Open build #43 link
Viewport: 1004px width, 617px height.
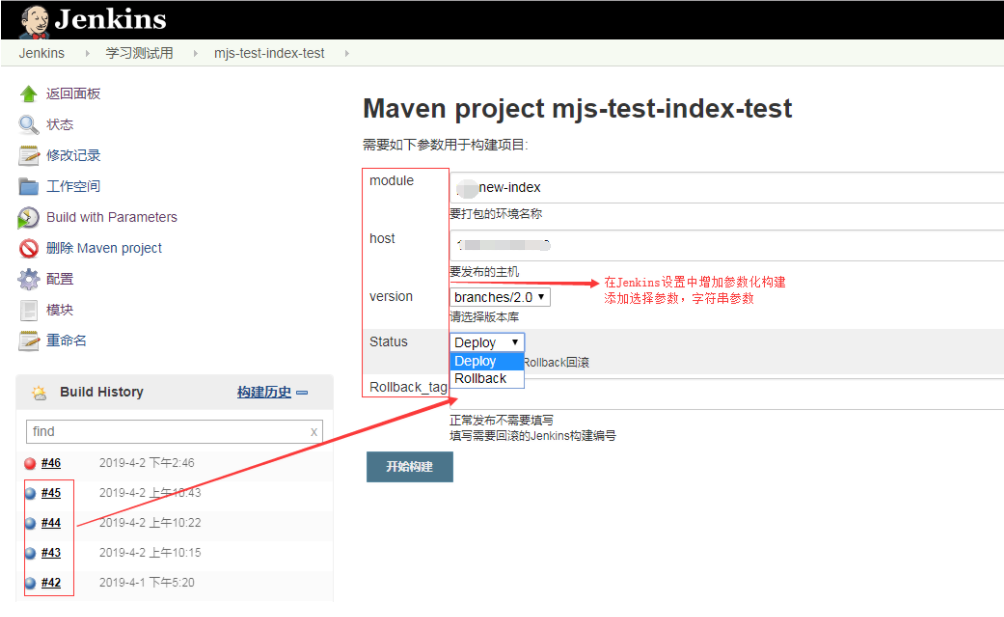51,553
